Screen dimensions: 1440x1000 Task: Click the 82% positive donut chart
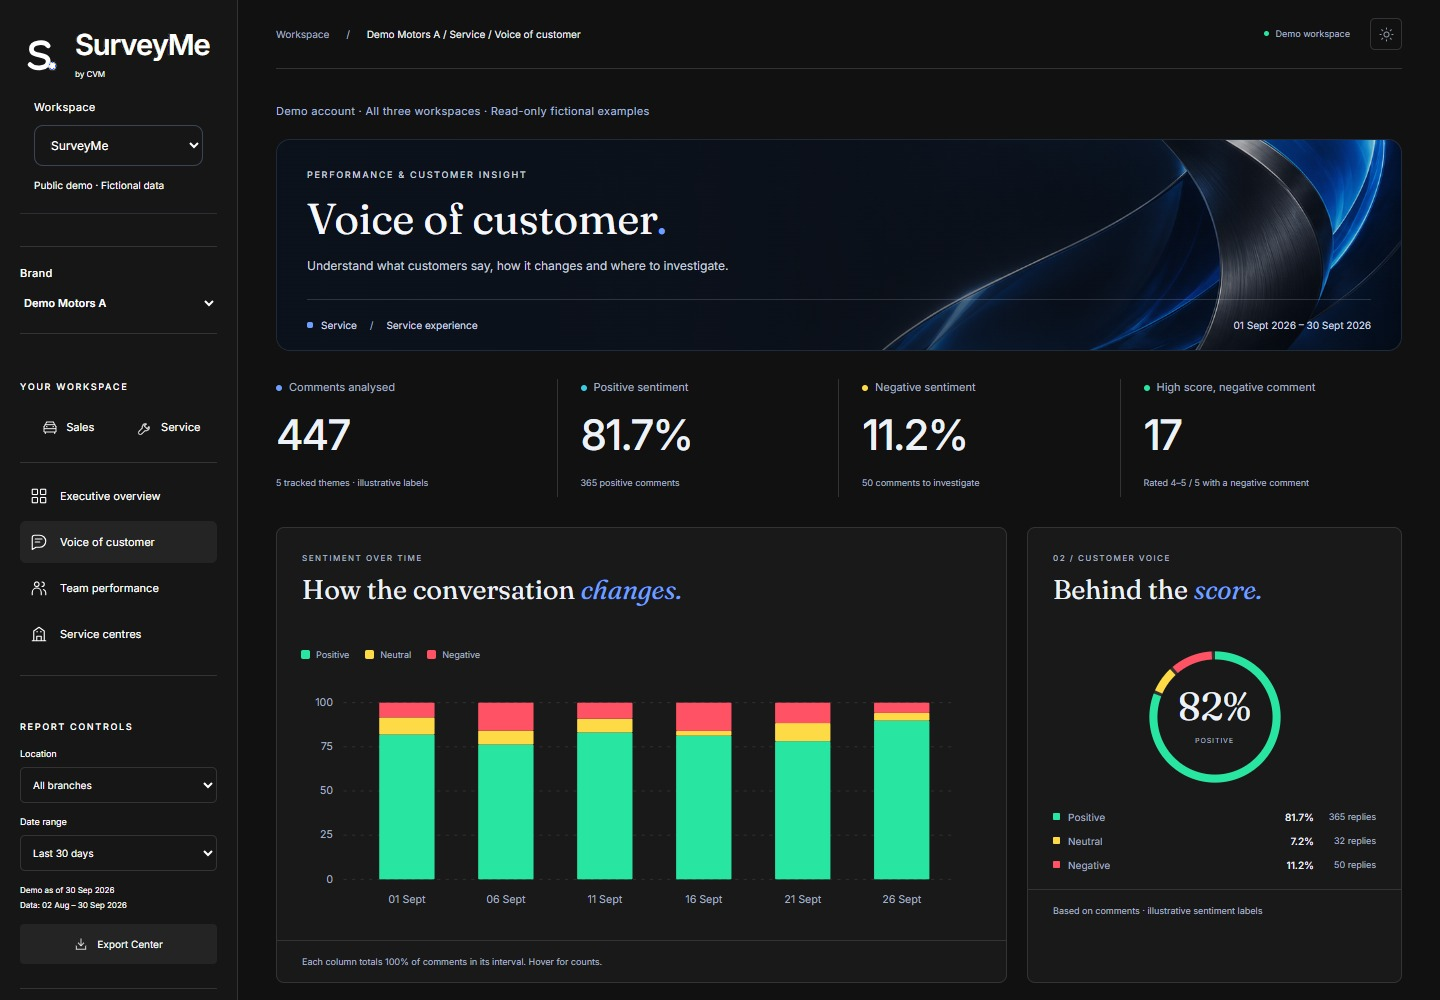point(1214,716)
